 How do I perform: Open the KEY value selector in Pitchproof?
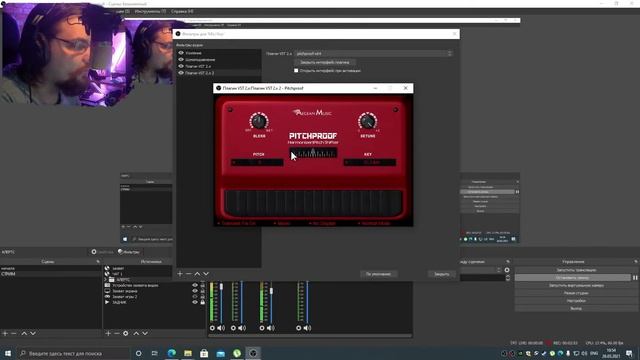370,162
